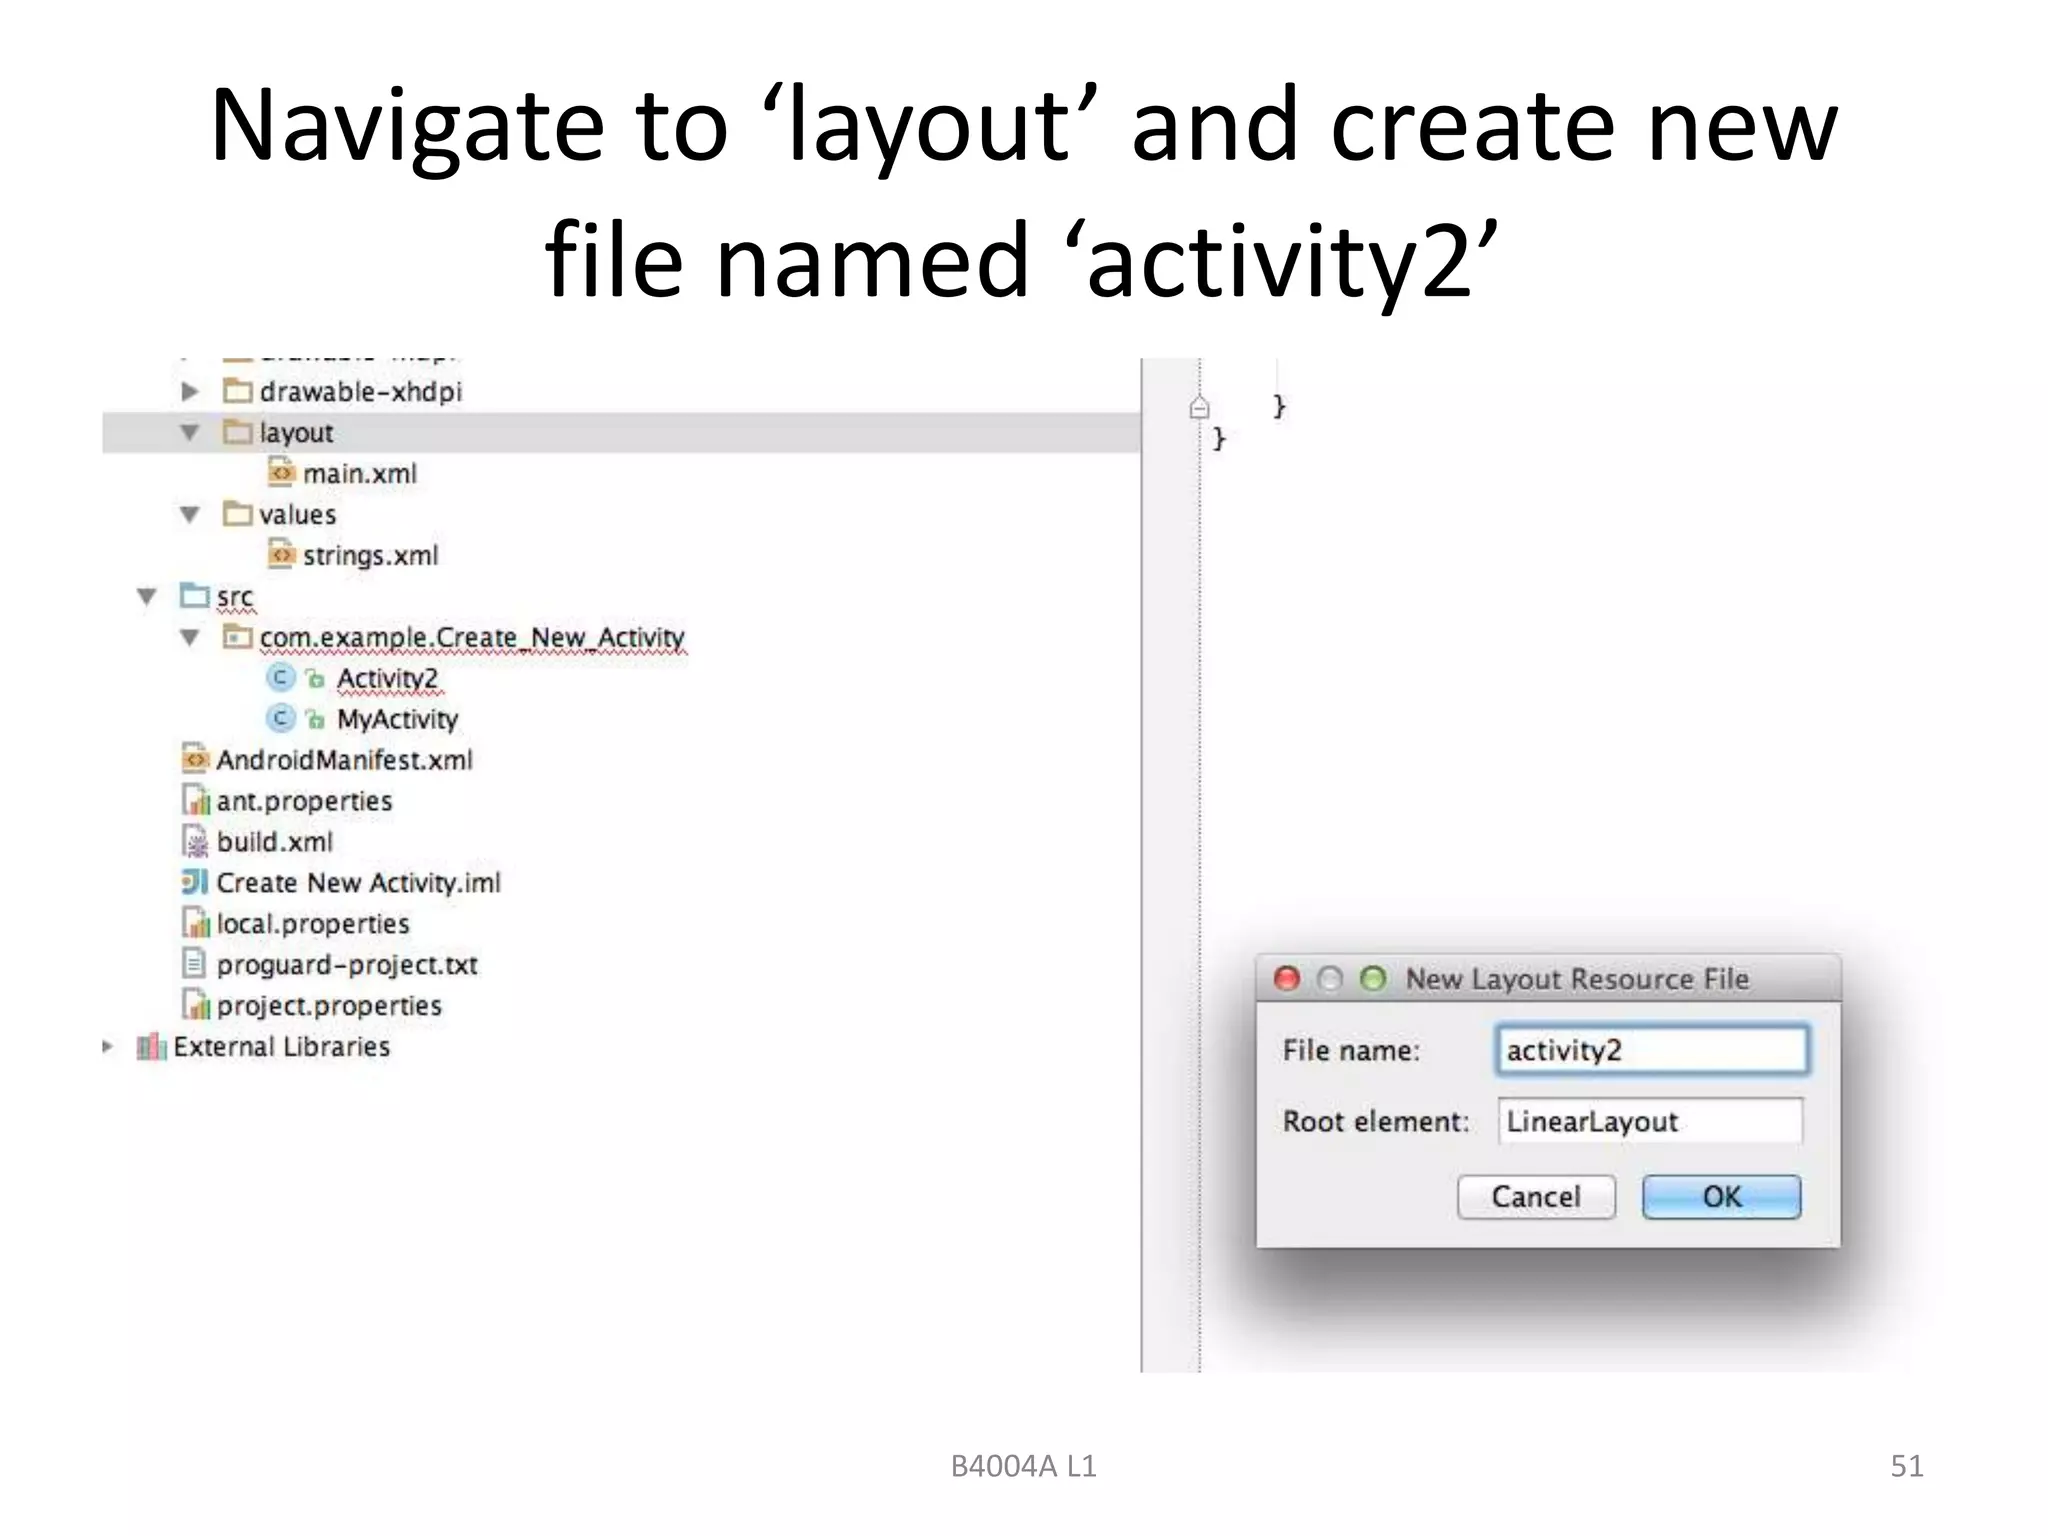Click the Create New Activity.iml module icon
Screen dimensions: 2048x1536
click(x=195, y=882)
